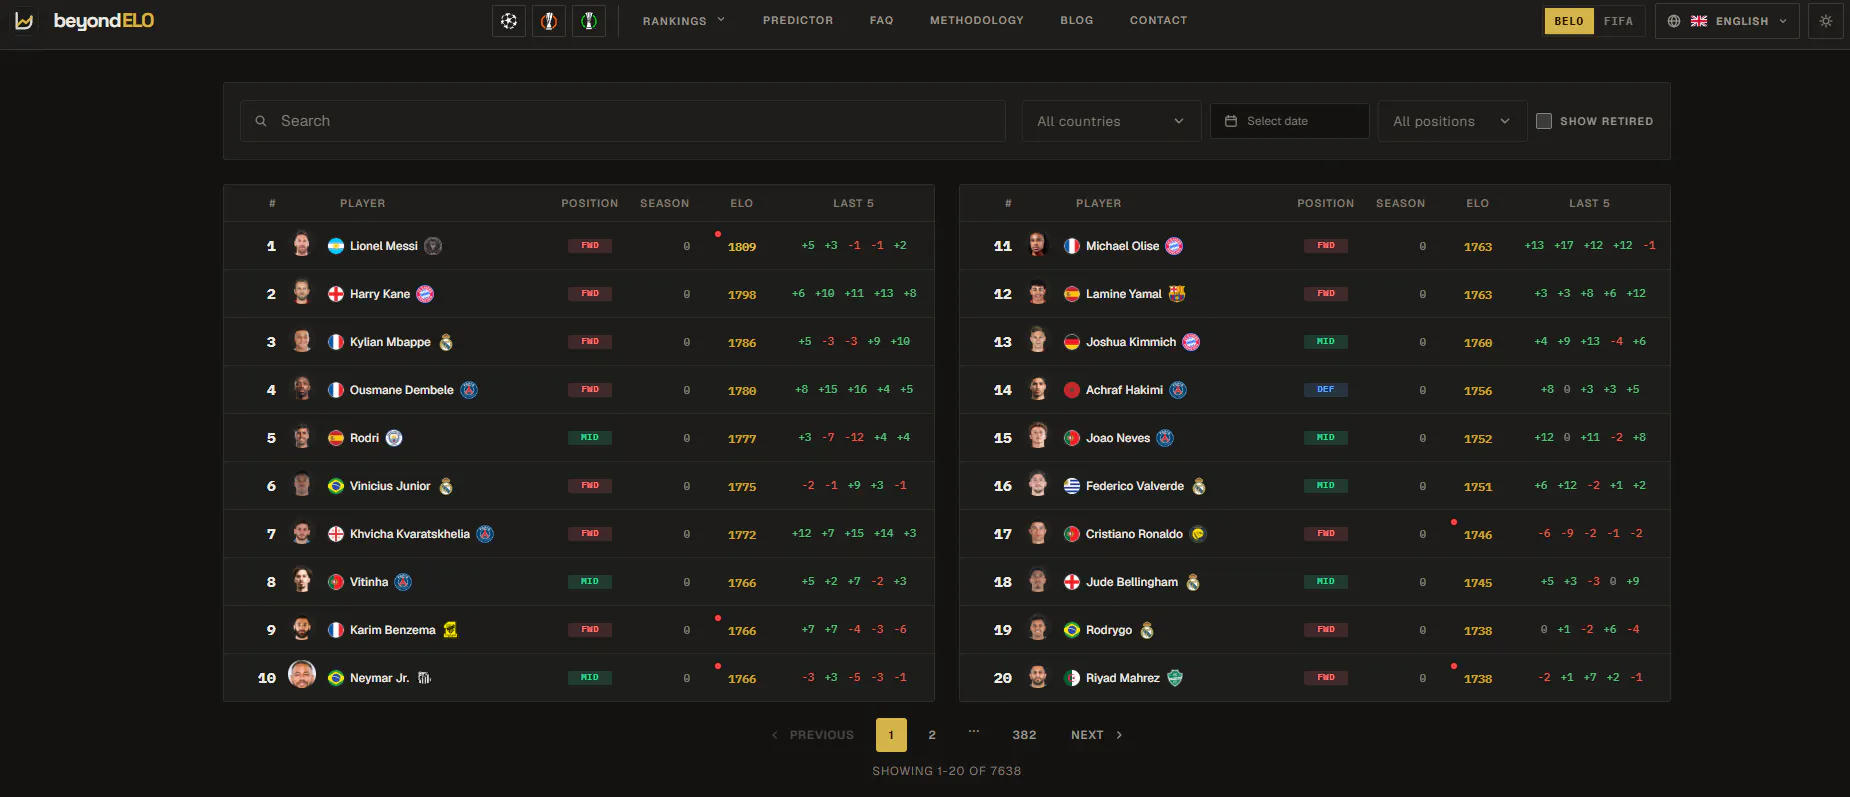This screenshot has width=1850, height=797.
Task: Click Lionel Messi's Argentina flag icon
Action: [336, 246]
